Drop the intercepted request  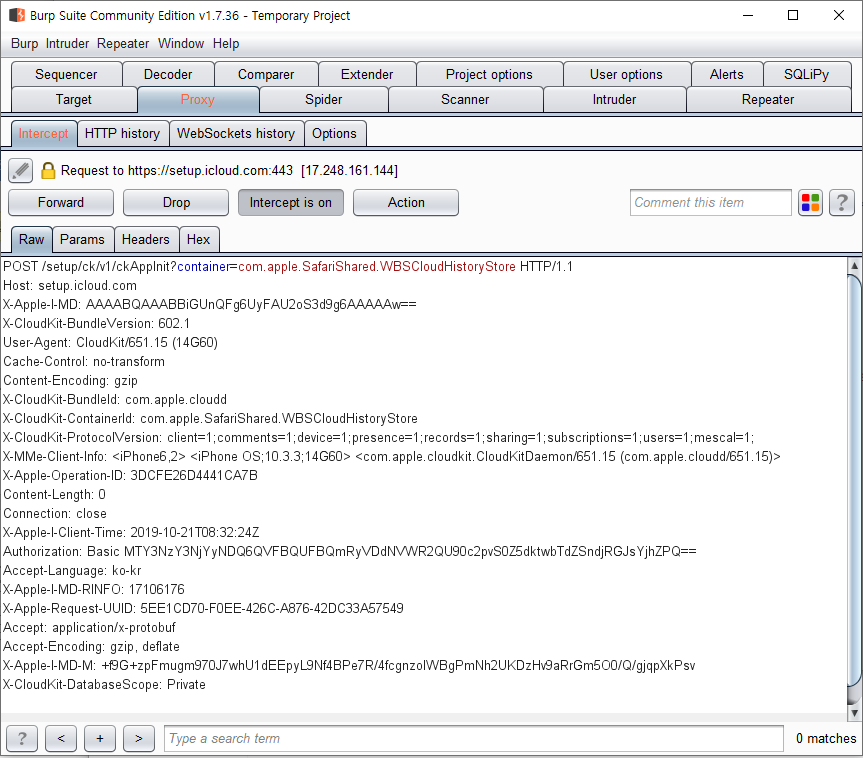[176, 203]
